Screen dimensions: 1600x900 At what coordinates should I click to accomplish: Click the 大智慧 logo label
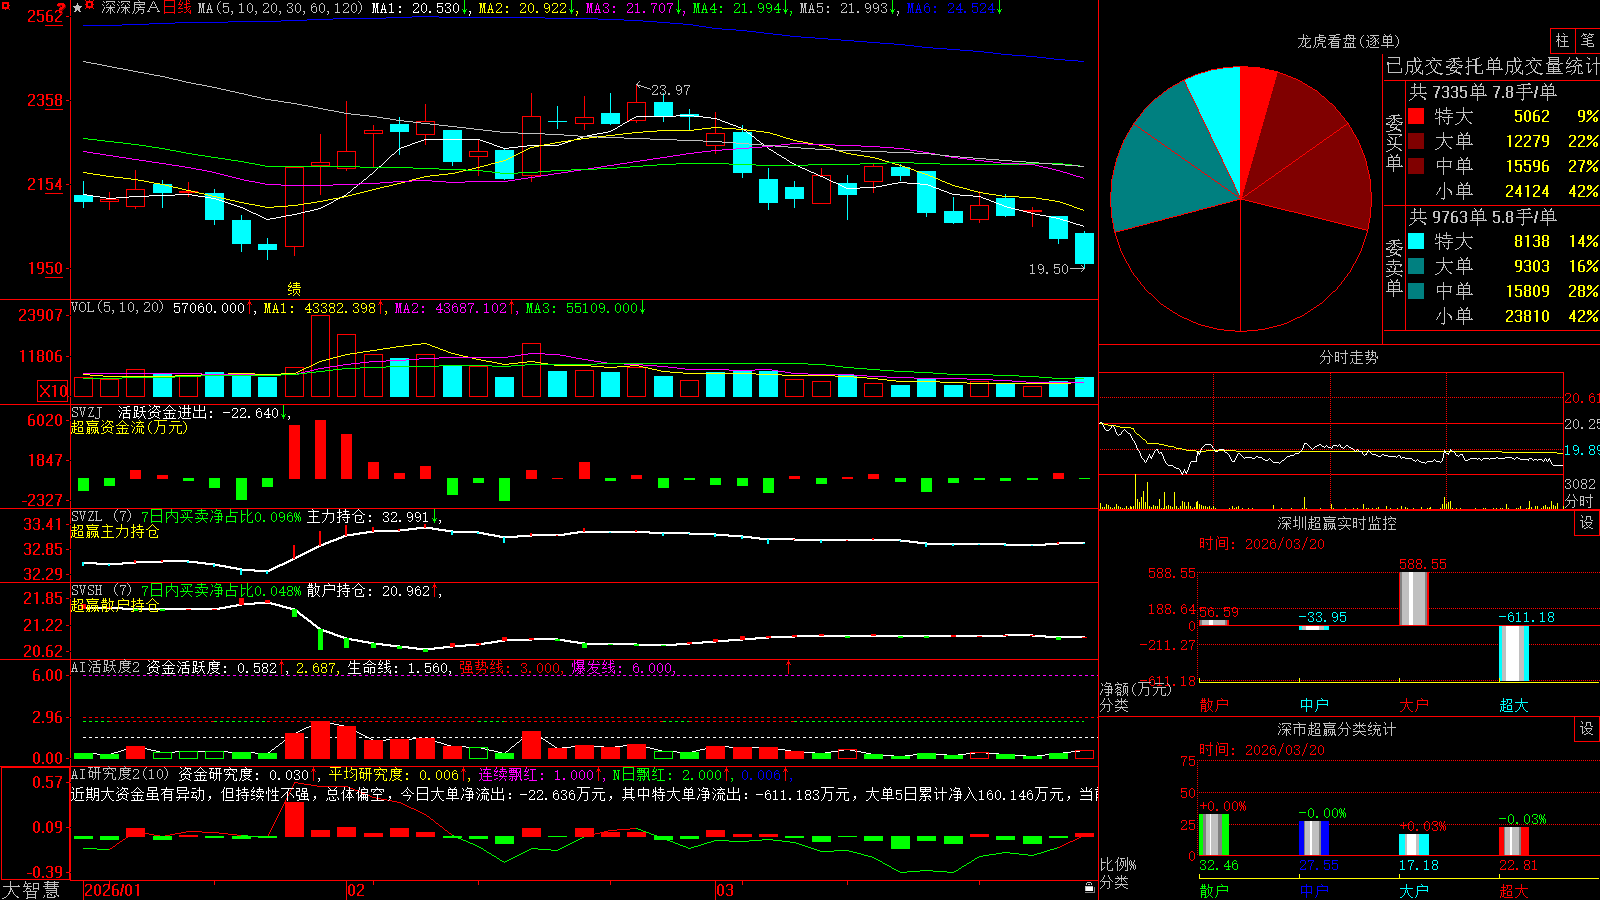[31, 890]
